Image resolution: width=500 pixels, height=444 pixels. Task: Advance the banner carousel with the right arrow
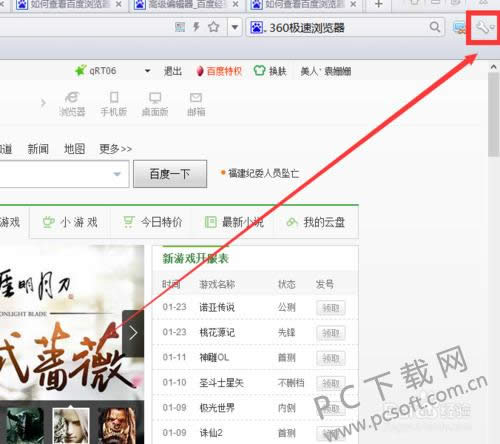tap(133, 333)
